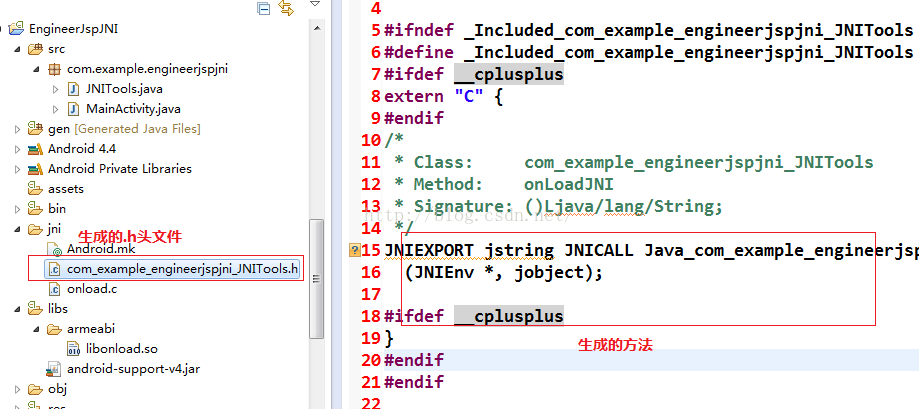Viewport: 919px width, 409px height.
Task: Click the bin folder icon
Action: [x=35, y=209]
